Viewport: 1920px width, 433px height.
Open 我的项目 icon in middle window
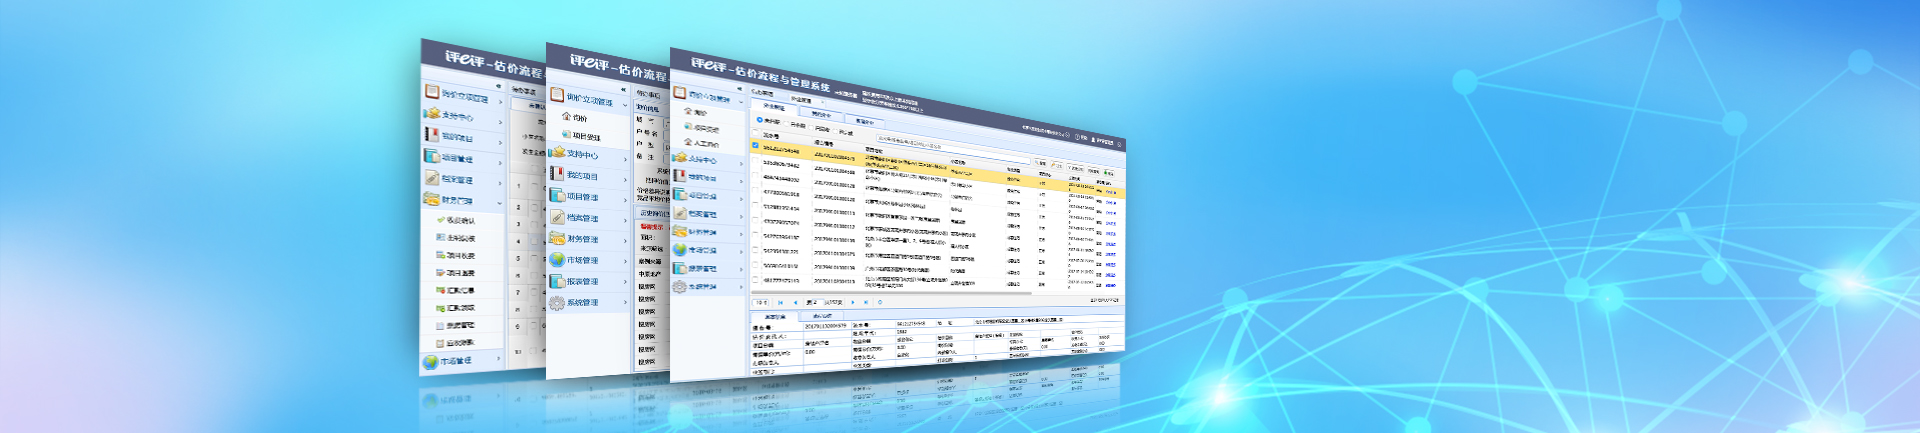coord(557,173)
